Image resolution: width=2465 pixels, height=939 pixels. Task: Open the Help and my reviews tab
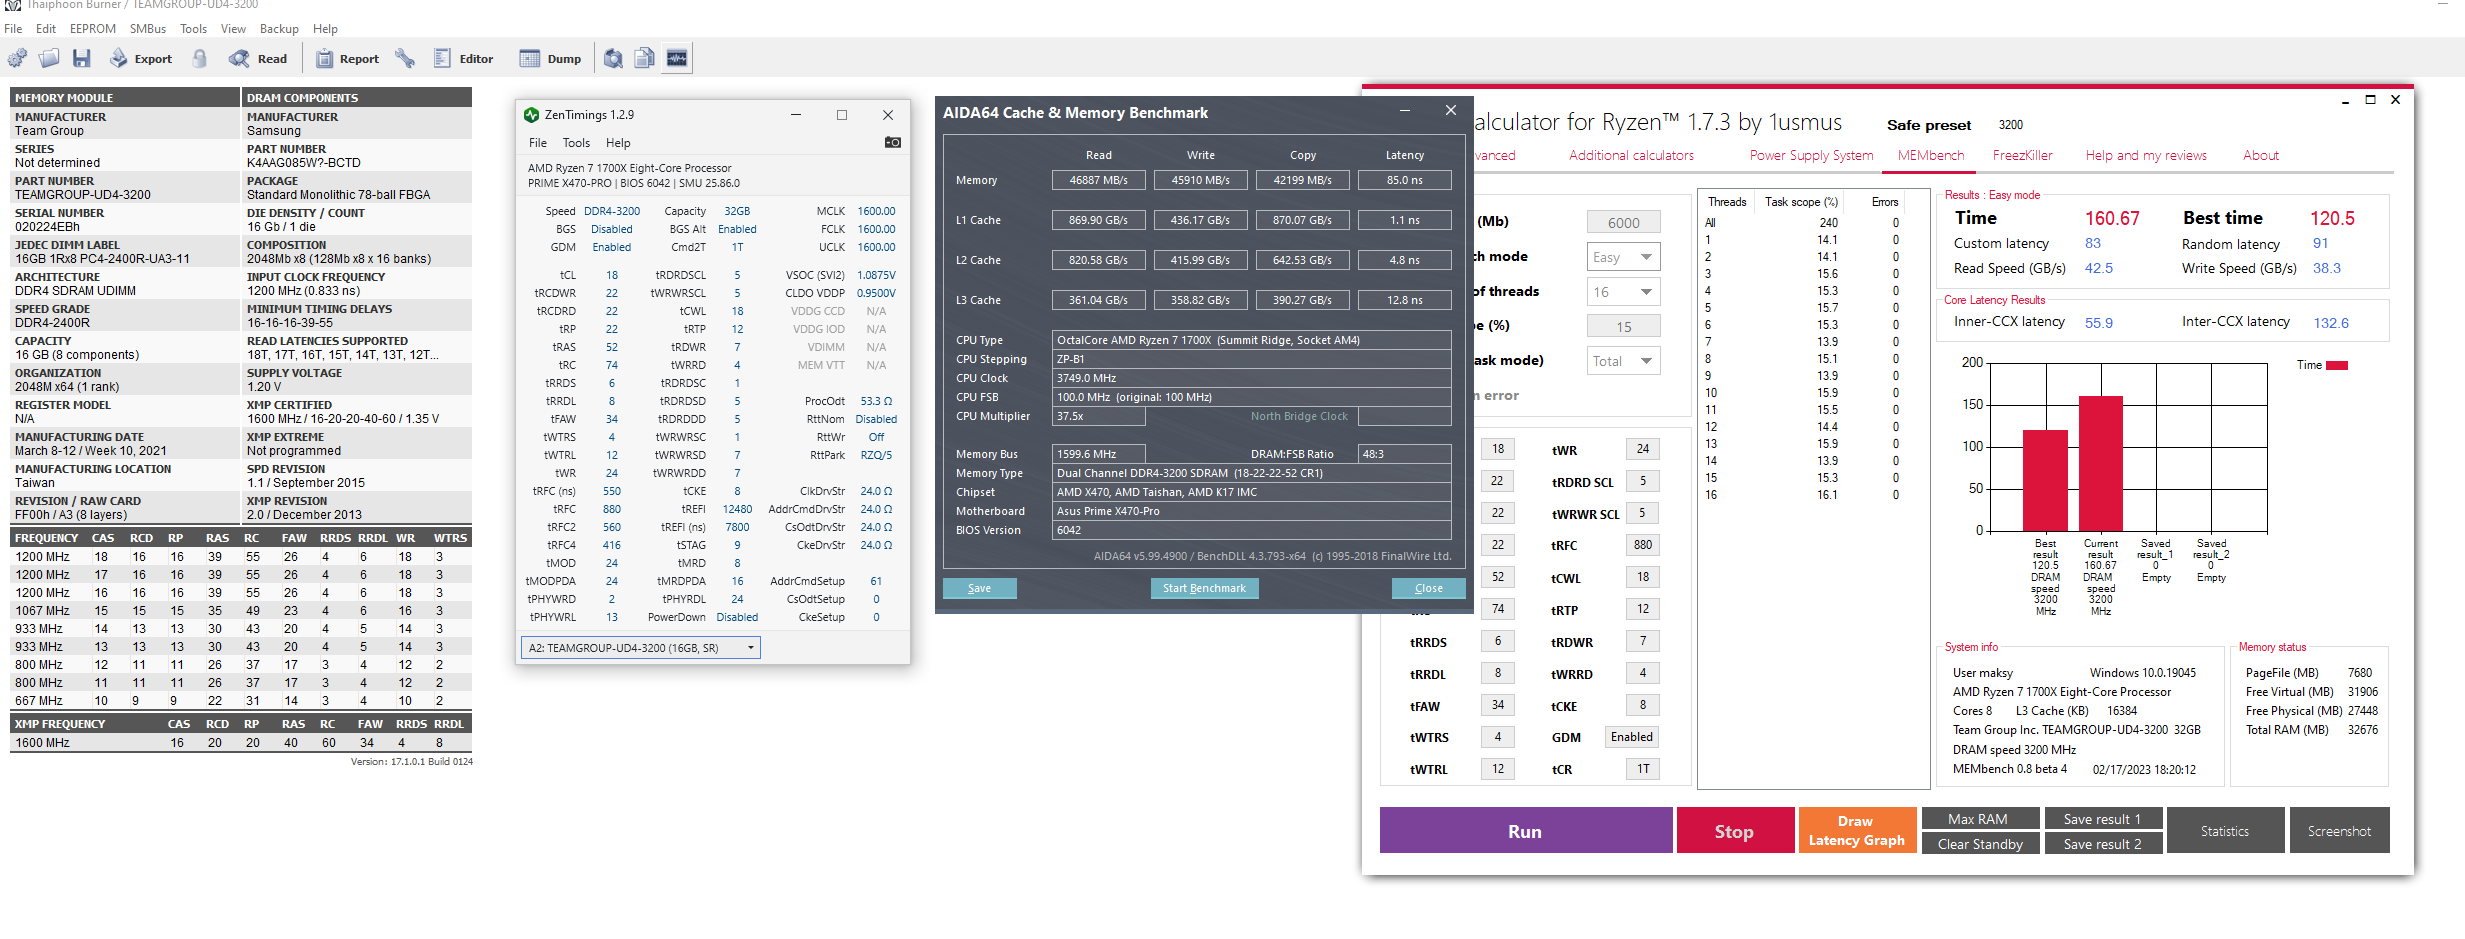click(x=2146, y=156)
